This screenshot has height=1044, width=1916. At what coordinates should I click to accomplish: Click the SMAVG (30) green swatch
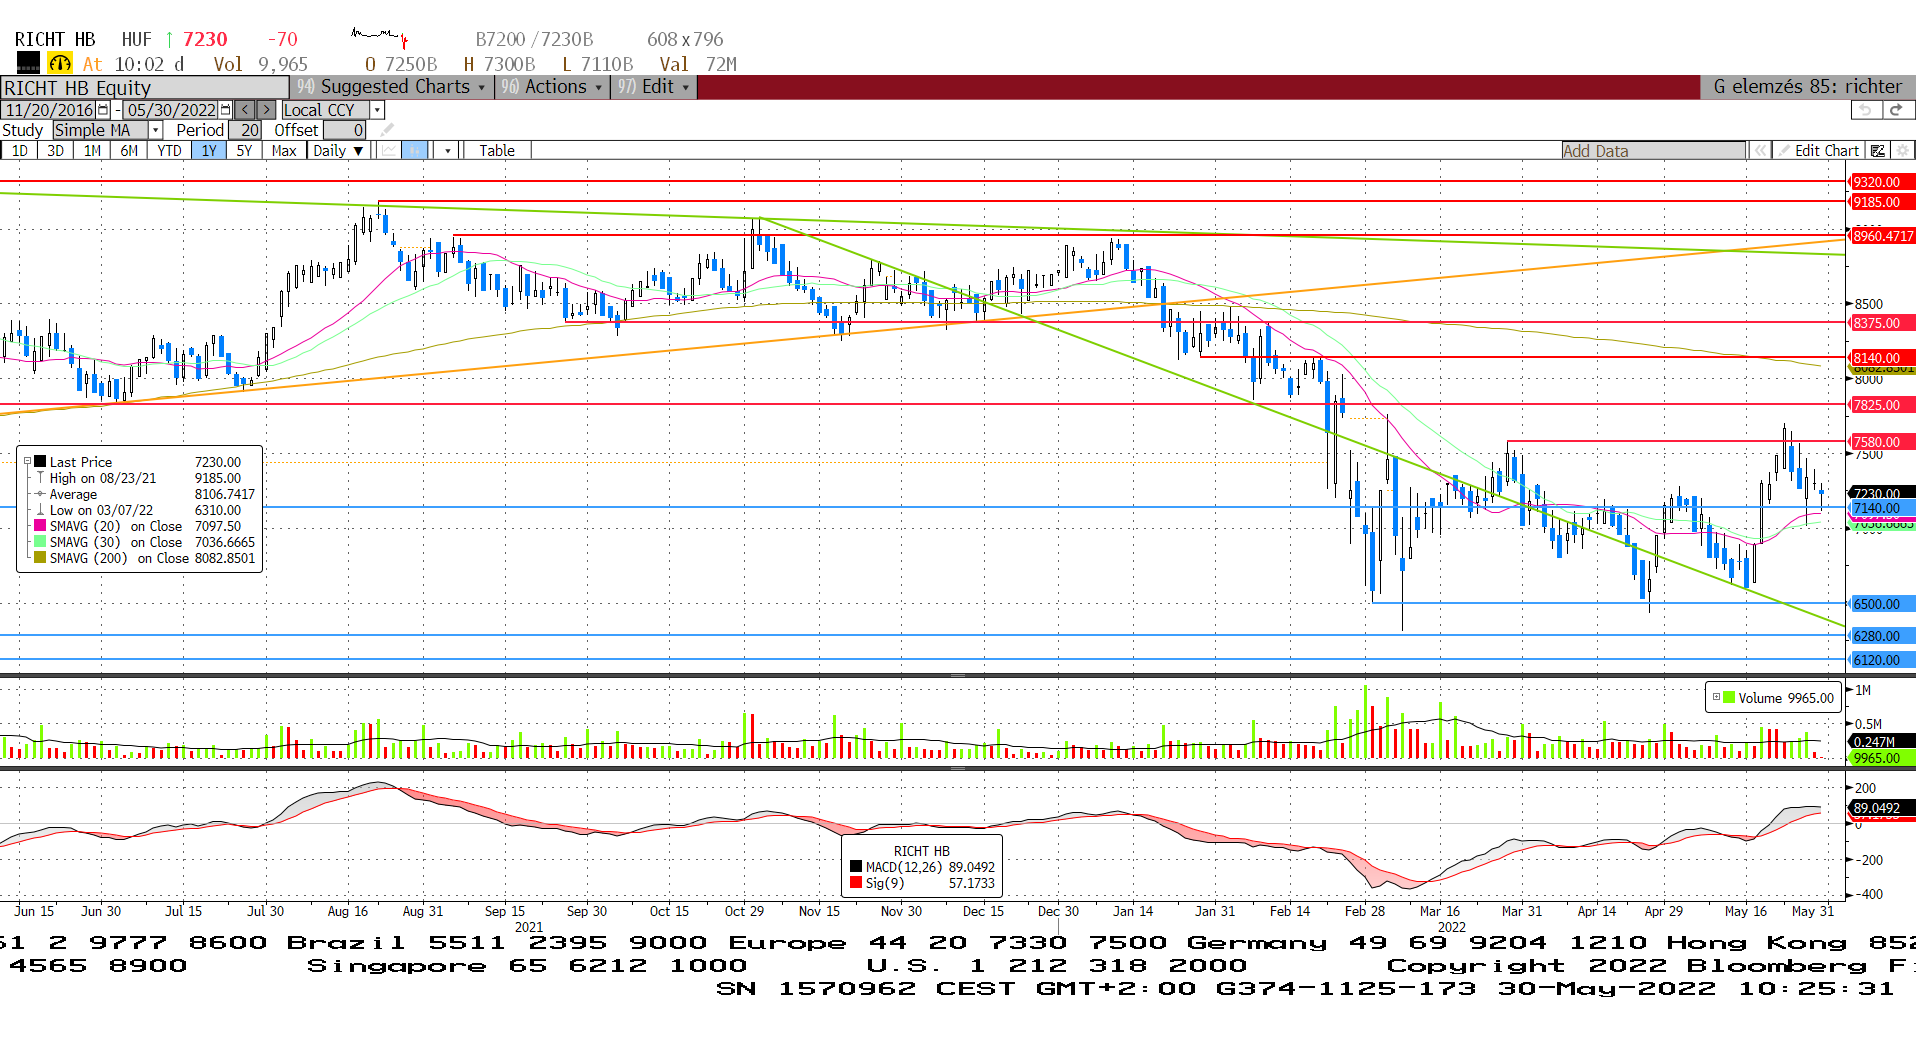[40, 541]
